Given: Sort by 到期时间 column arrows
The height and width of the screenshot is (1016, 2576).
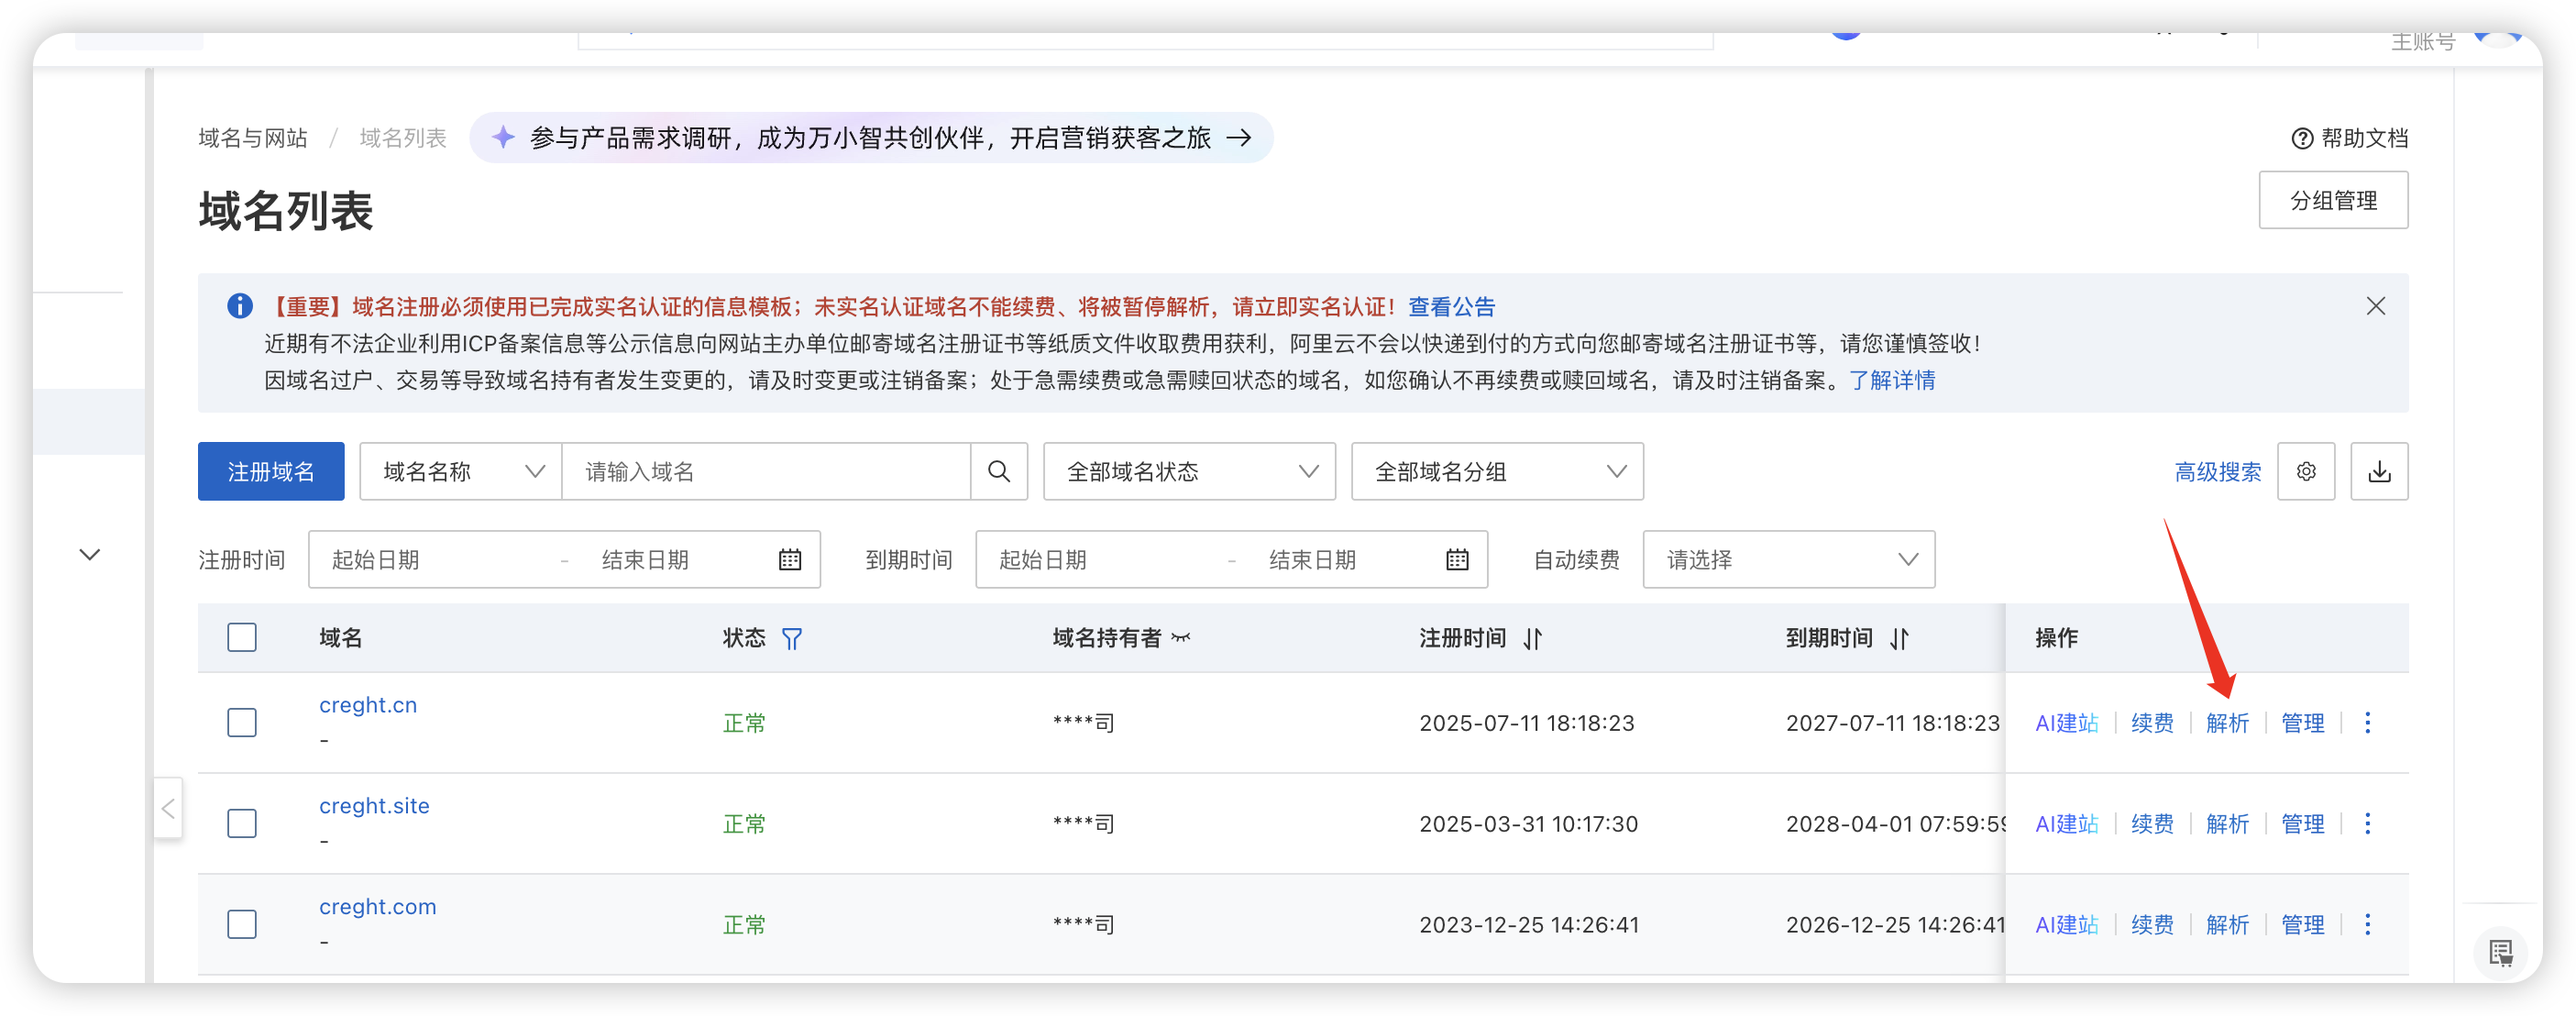Looking at the screenshot, I should [1899, 638].
